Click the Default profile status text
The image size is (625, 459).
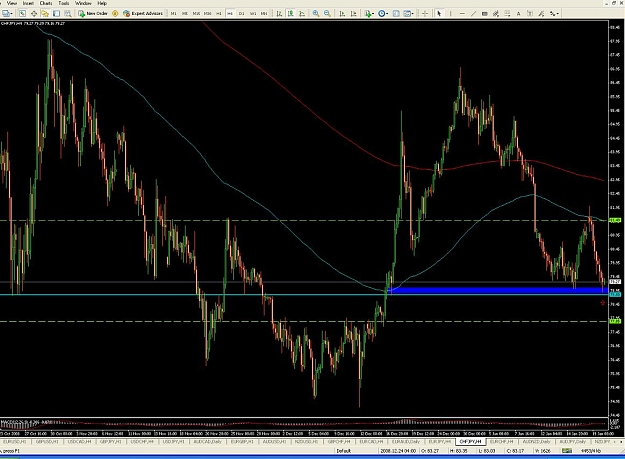pyautogui.click(x=344, y=451)
